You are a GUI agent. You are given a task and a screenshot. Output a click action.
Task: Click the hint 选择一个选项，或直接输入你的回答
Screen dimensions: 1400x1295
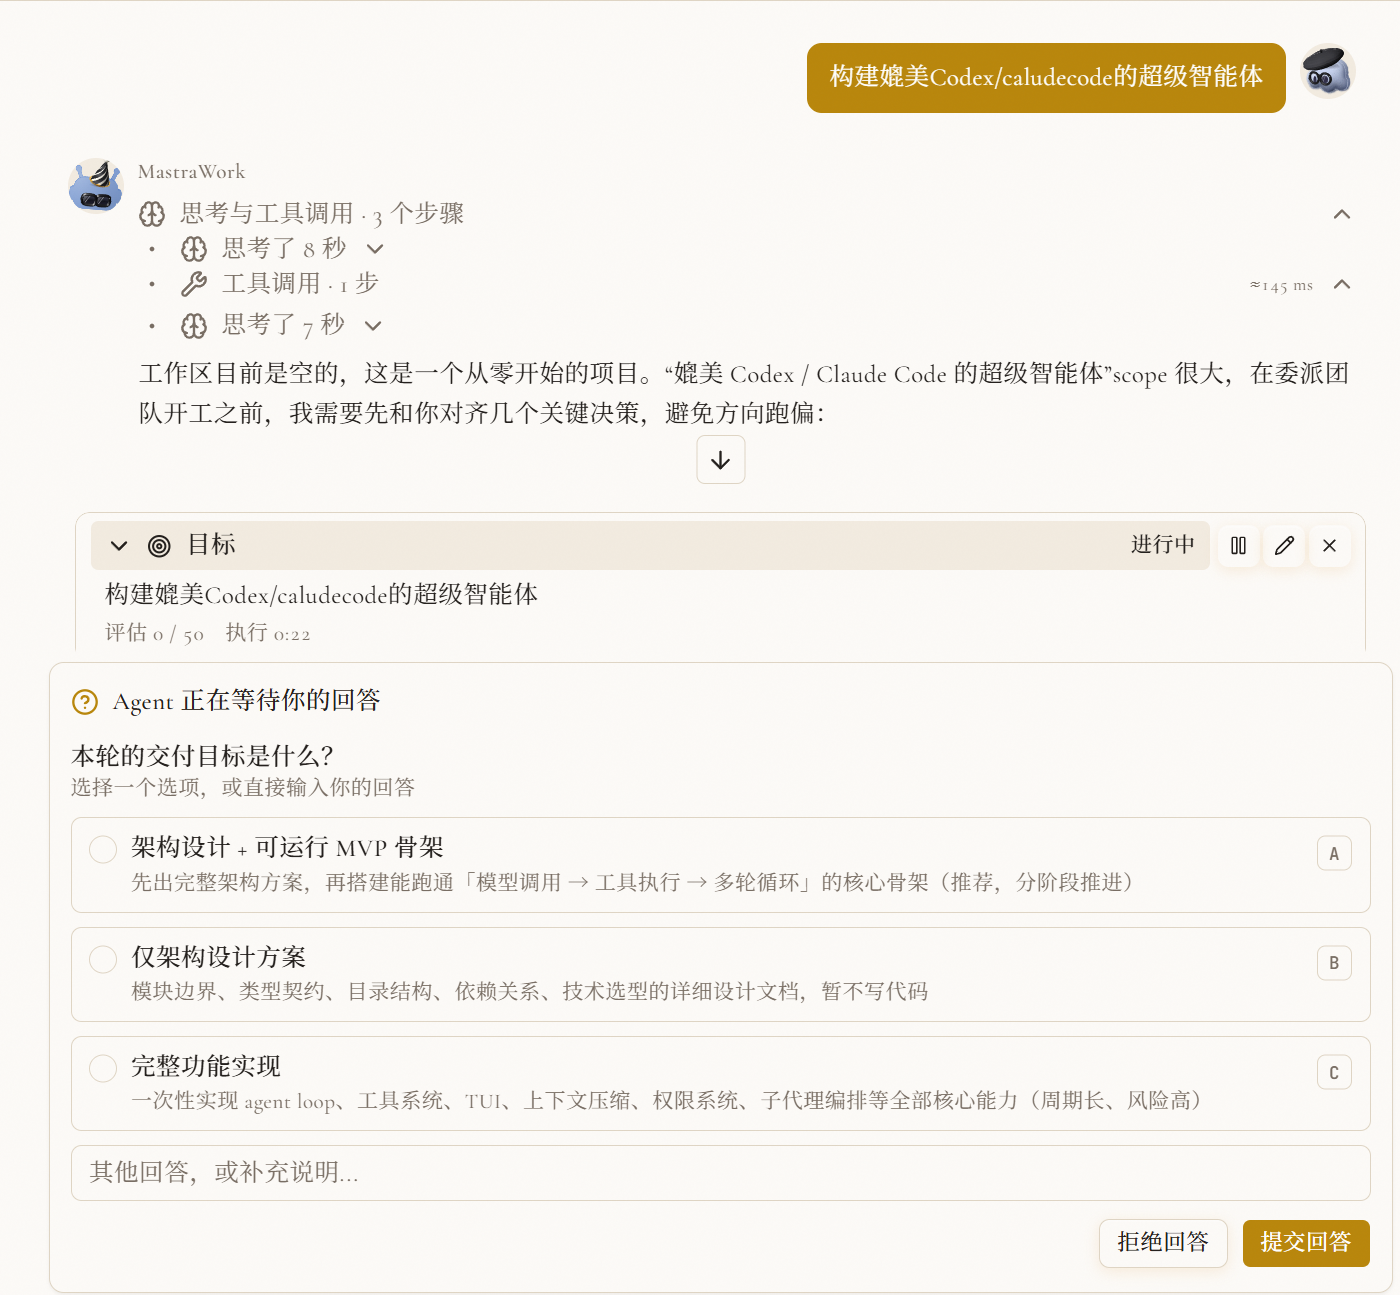243,788
